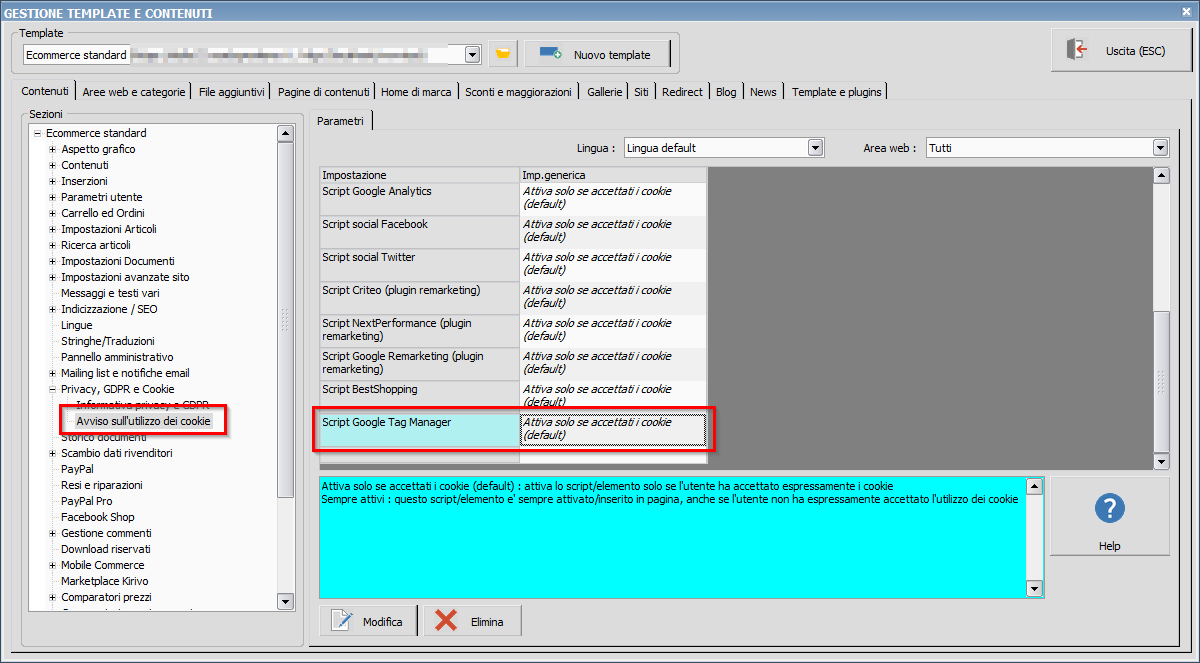1200x663 pixels.
Task: Select Avviso sull'utilizzo dei cookie item
Action: click(143, 421)
